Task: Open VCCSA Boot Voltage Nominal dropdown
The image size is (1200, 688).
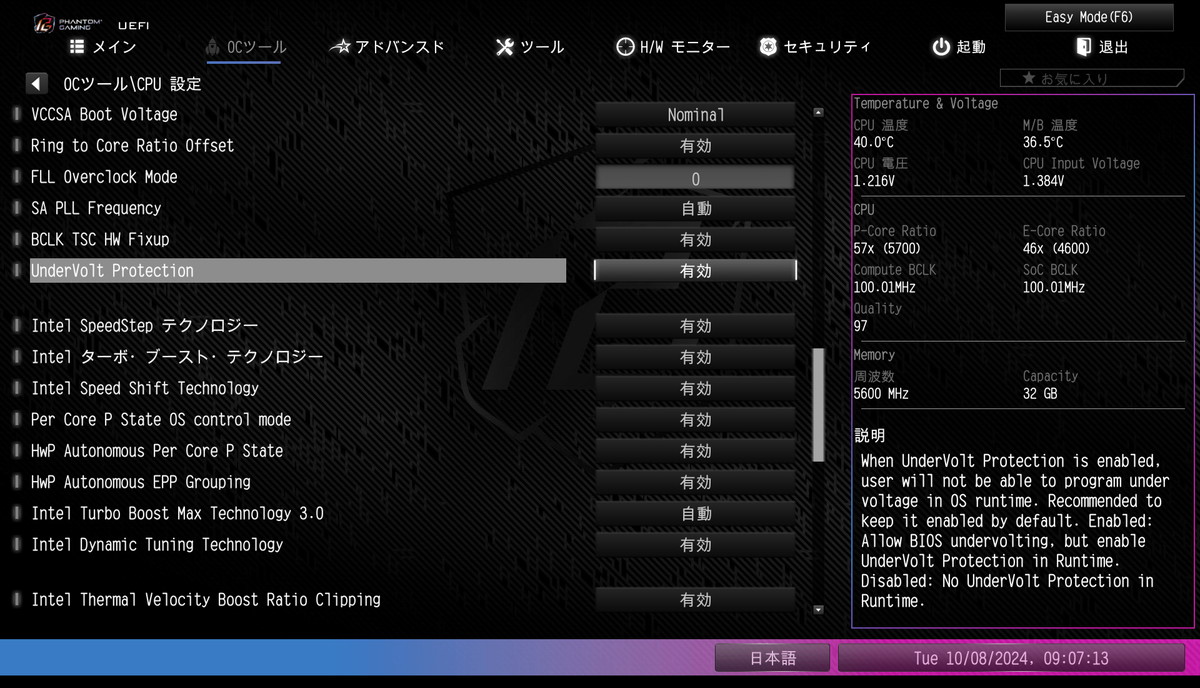Action: point(696,115)
